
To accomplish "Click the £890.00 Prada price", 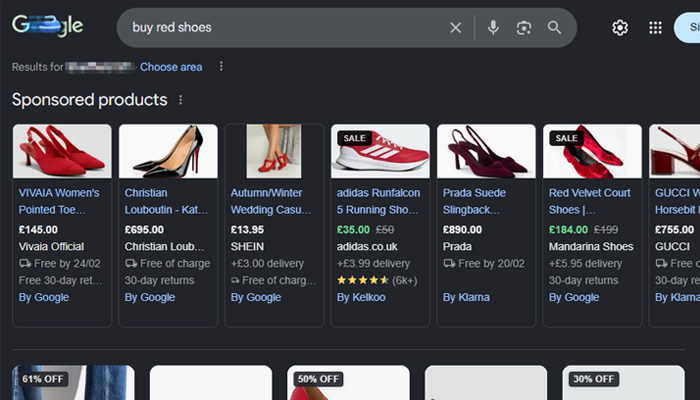I will tap(462, 230).
